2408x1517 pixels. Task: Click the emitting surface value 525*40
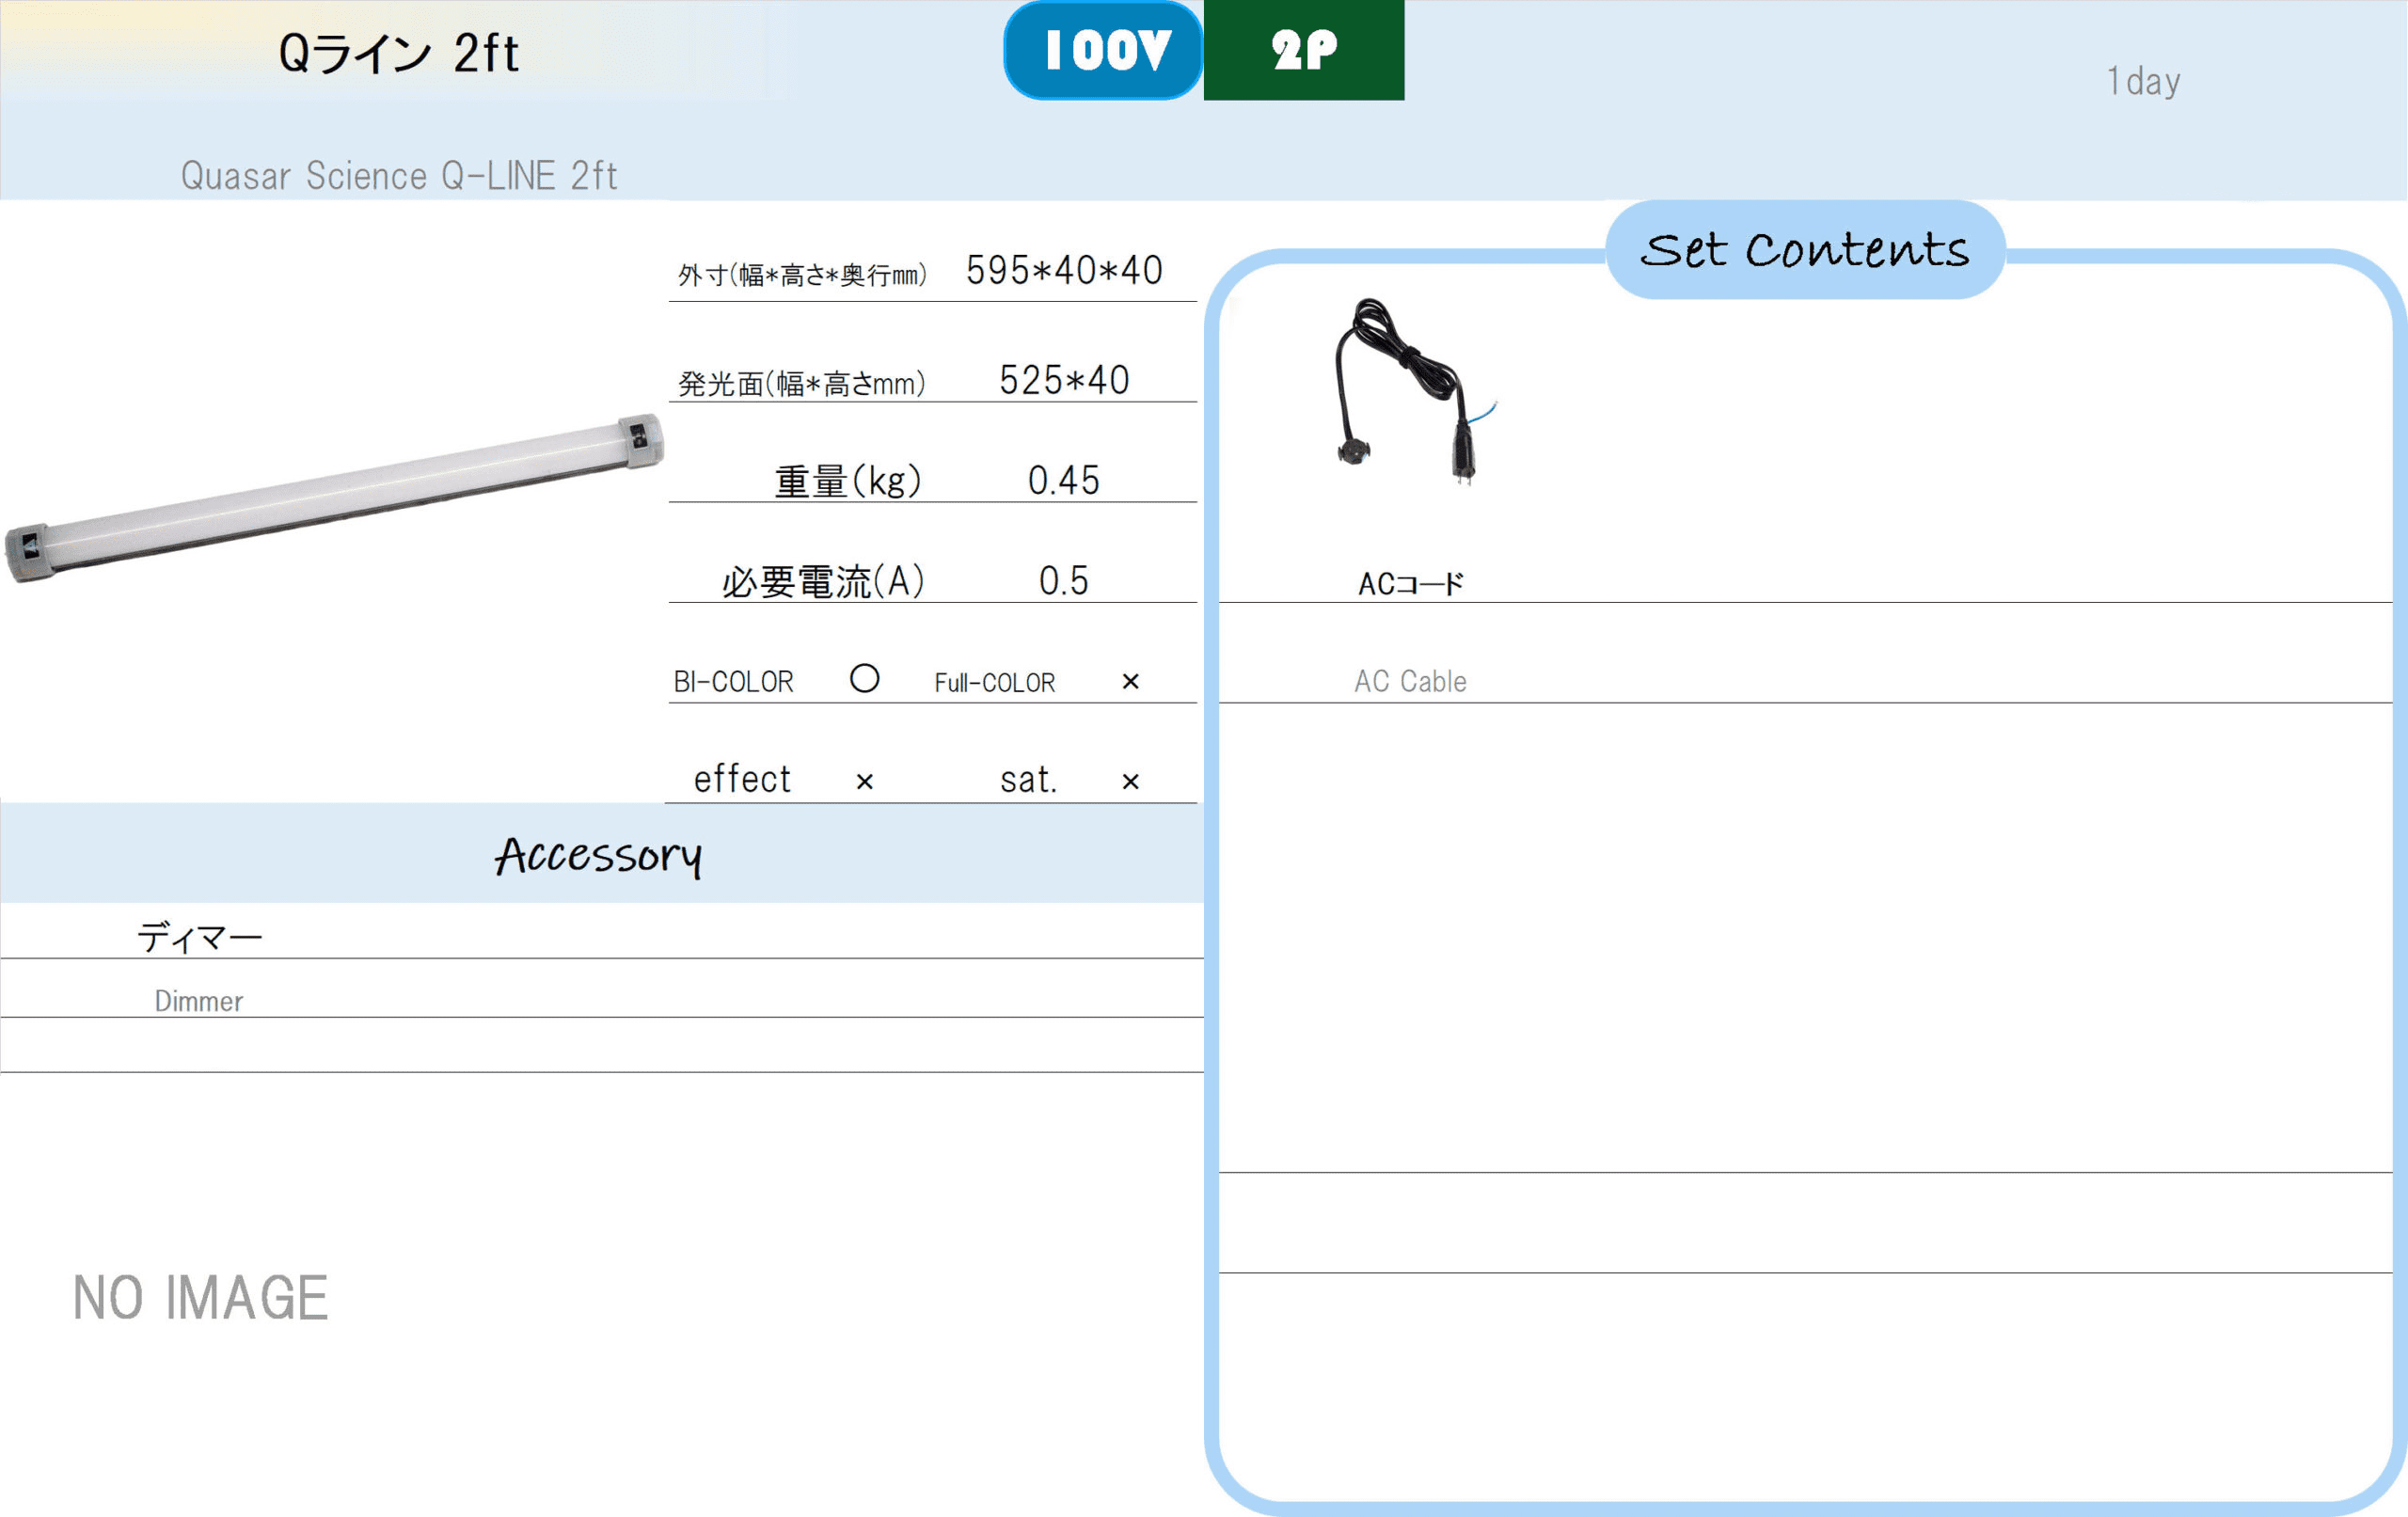pyautogui.click(x=1064, y=380)
